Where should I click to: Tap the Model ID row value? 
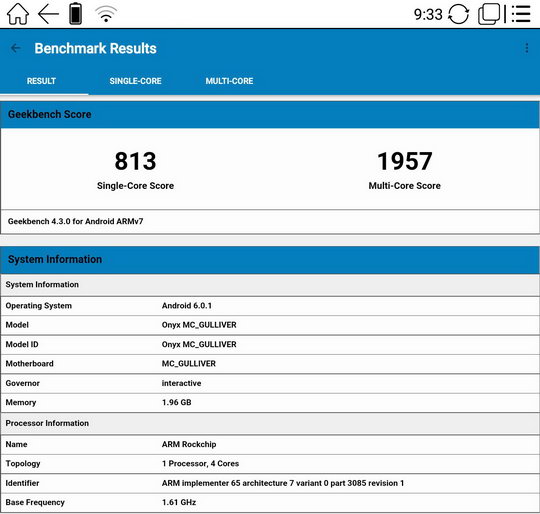click(x=199, y=345)
